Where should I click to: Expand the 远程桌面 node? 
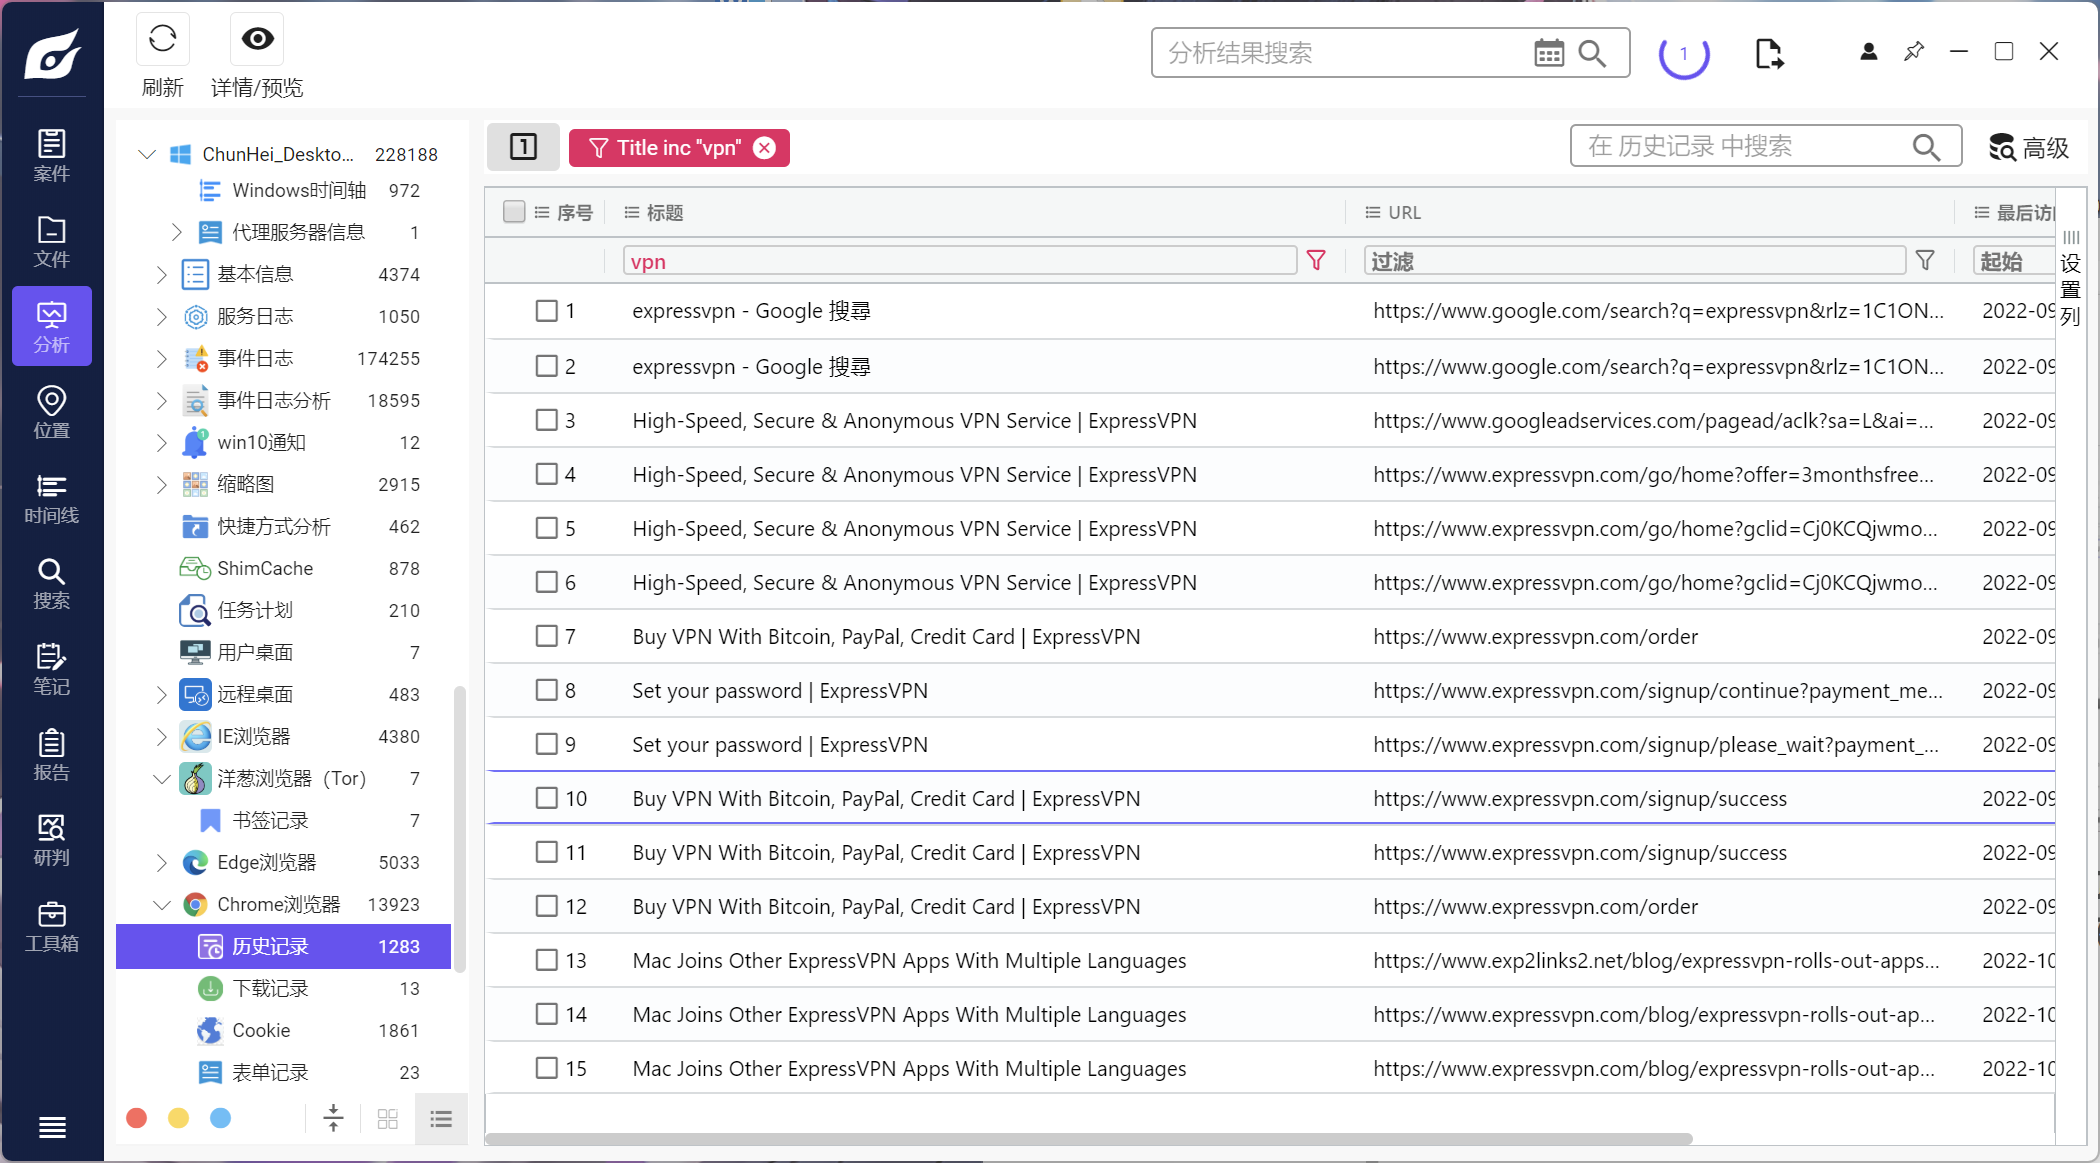point(161,694)
